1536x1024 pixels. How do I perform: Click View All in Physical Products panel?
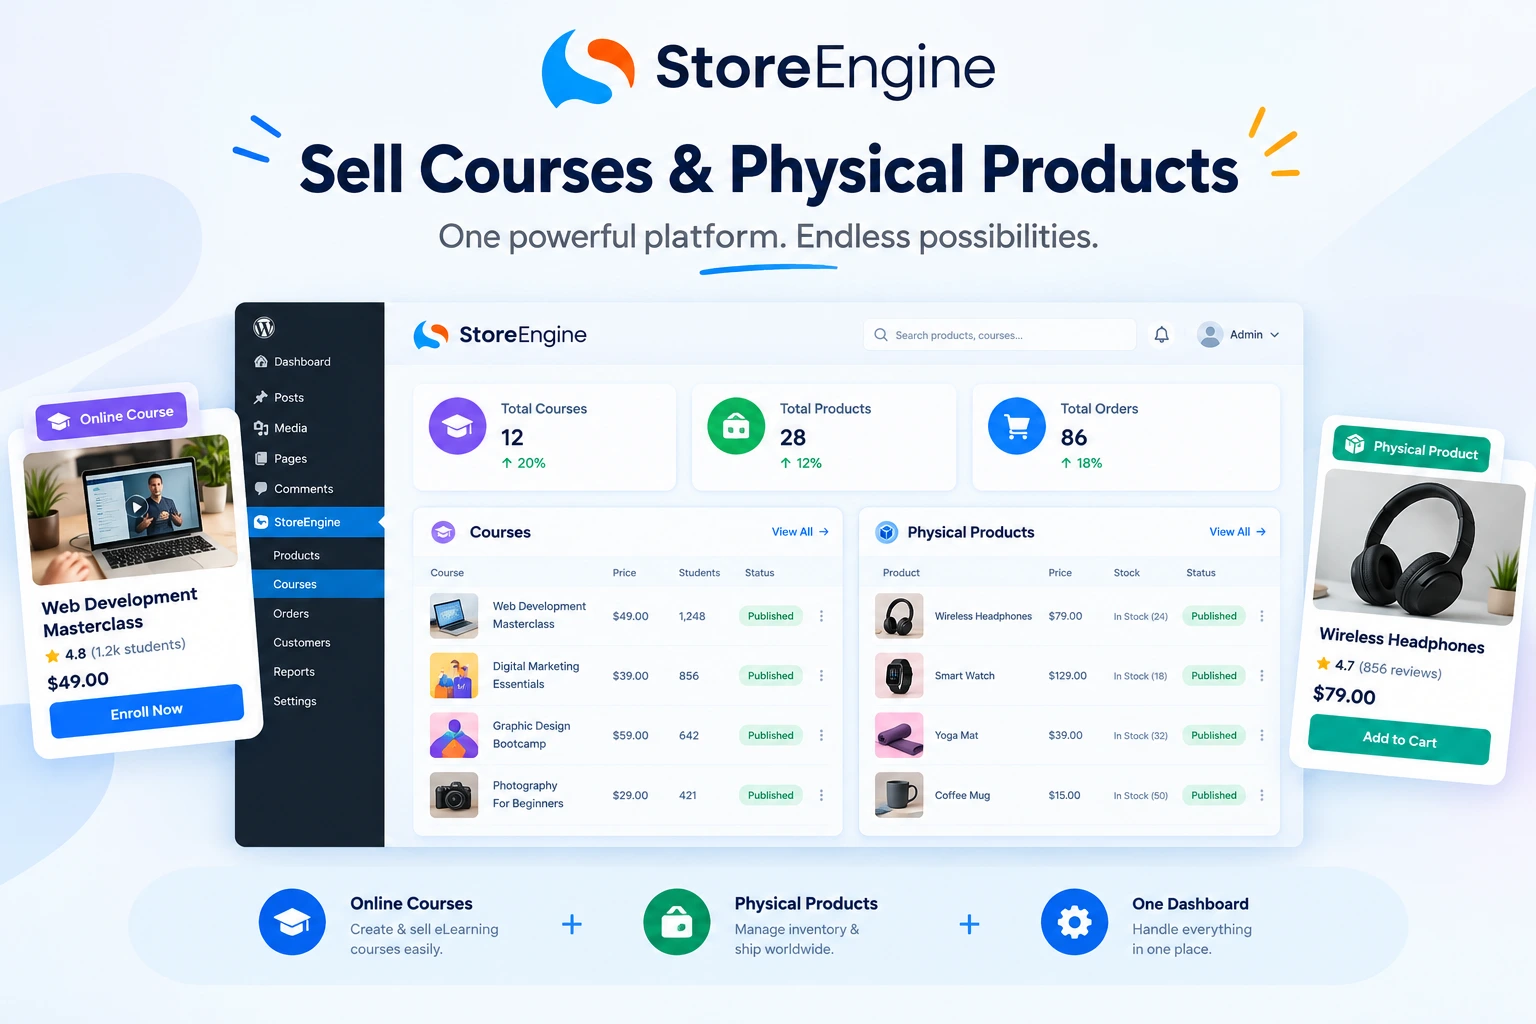[x=1238, y=532]
